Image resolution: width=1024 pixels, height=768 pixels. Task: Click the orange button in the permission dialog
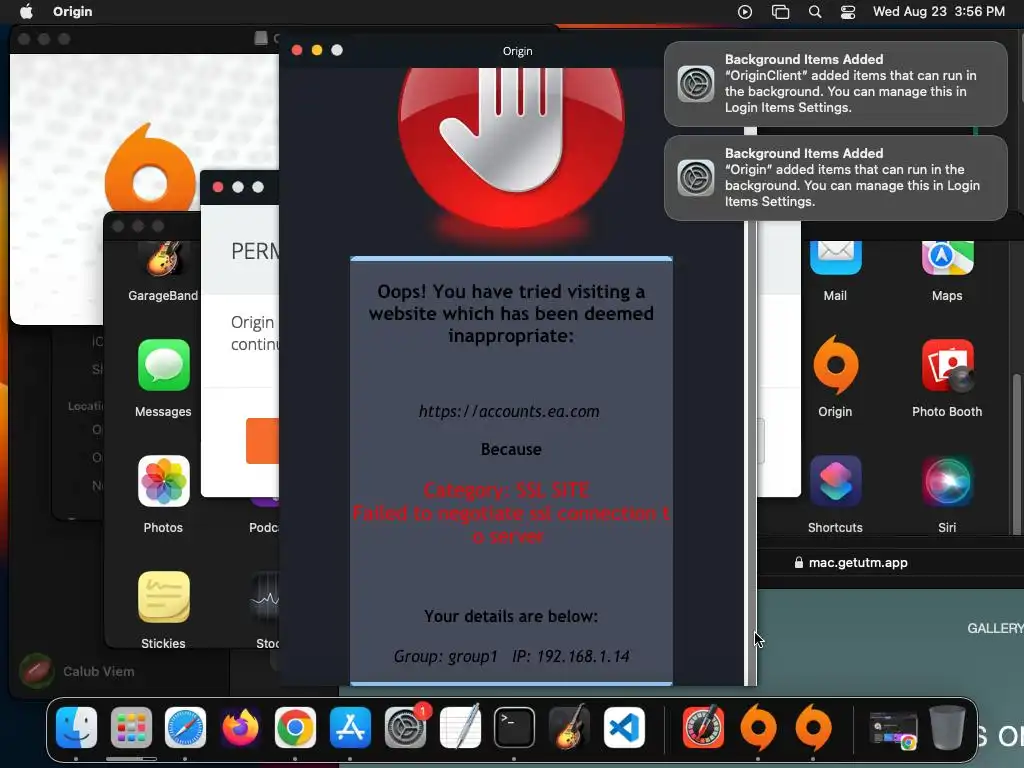(263, 441)
